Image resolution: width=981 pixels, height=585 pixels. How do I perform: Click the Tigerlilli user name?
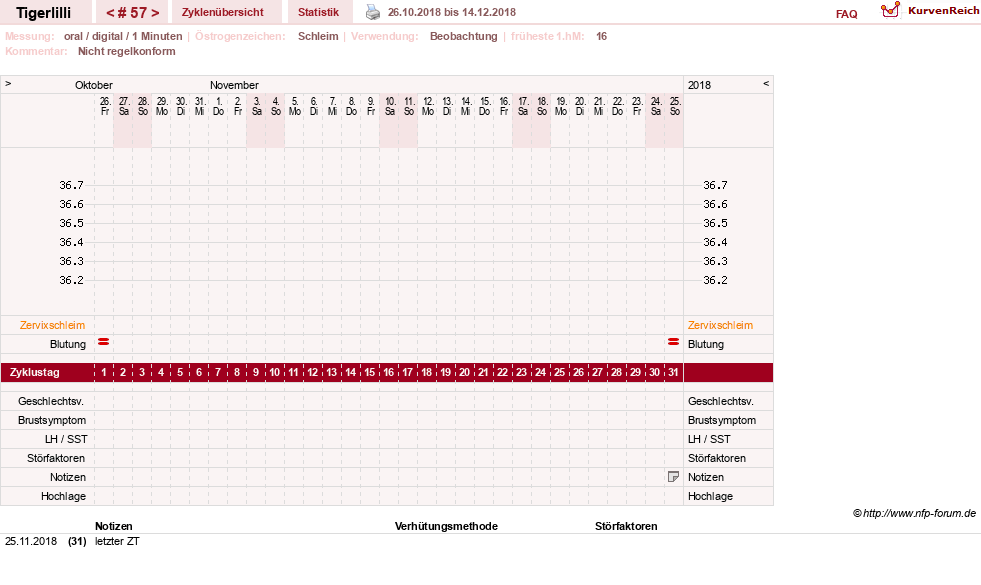44,13
